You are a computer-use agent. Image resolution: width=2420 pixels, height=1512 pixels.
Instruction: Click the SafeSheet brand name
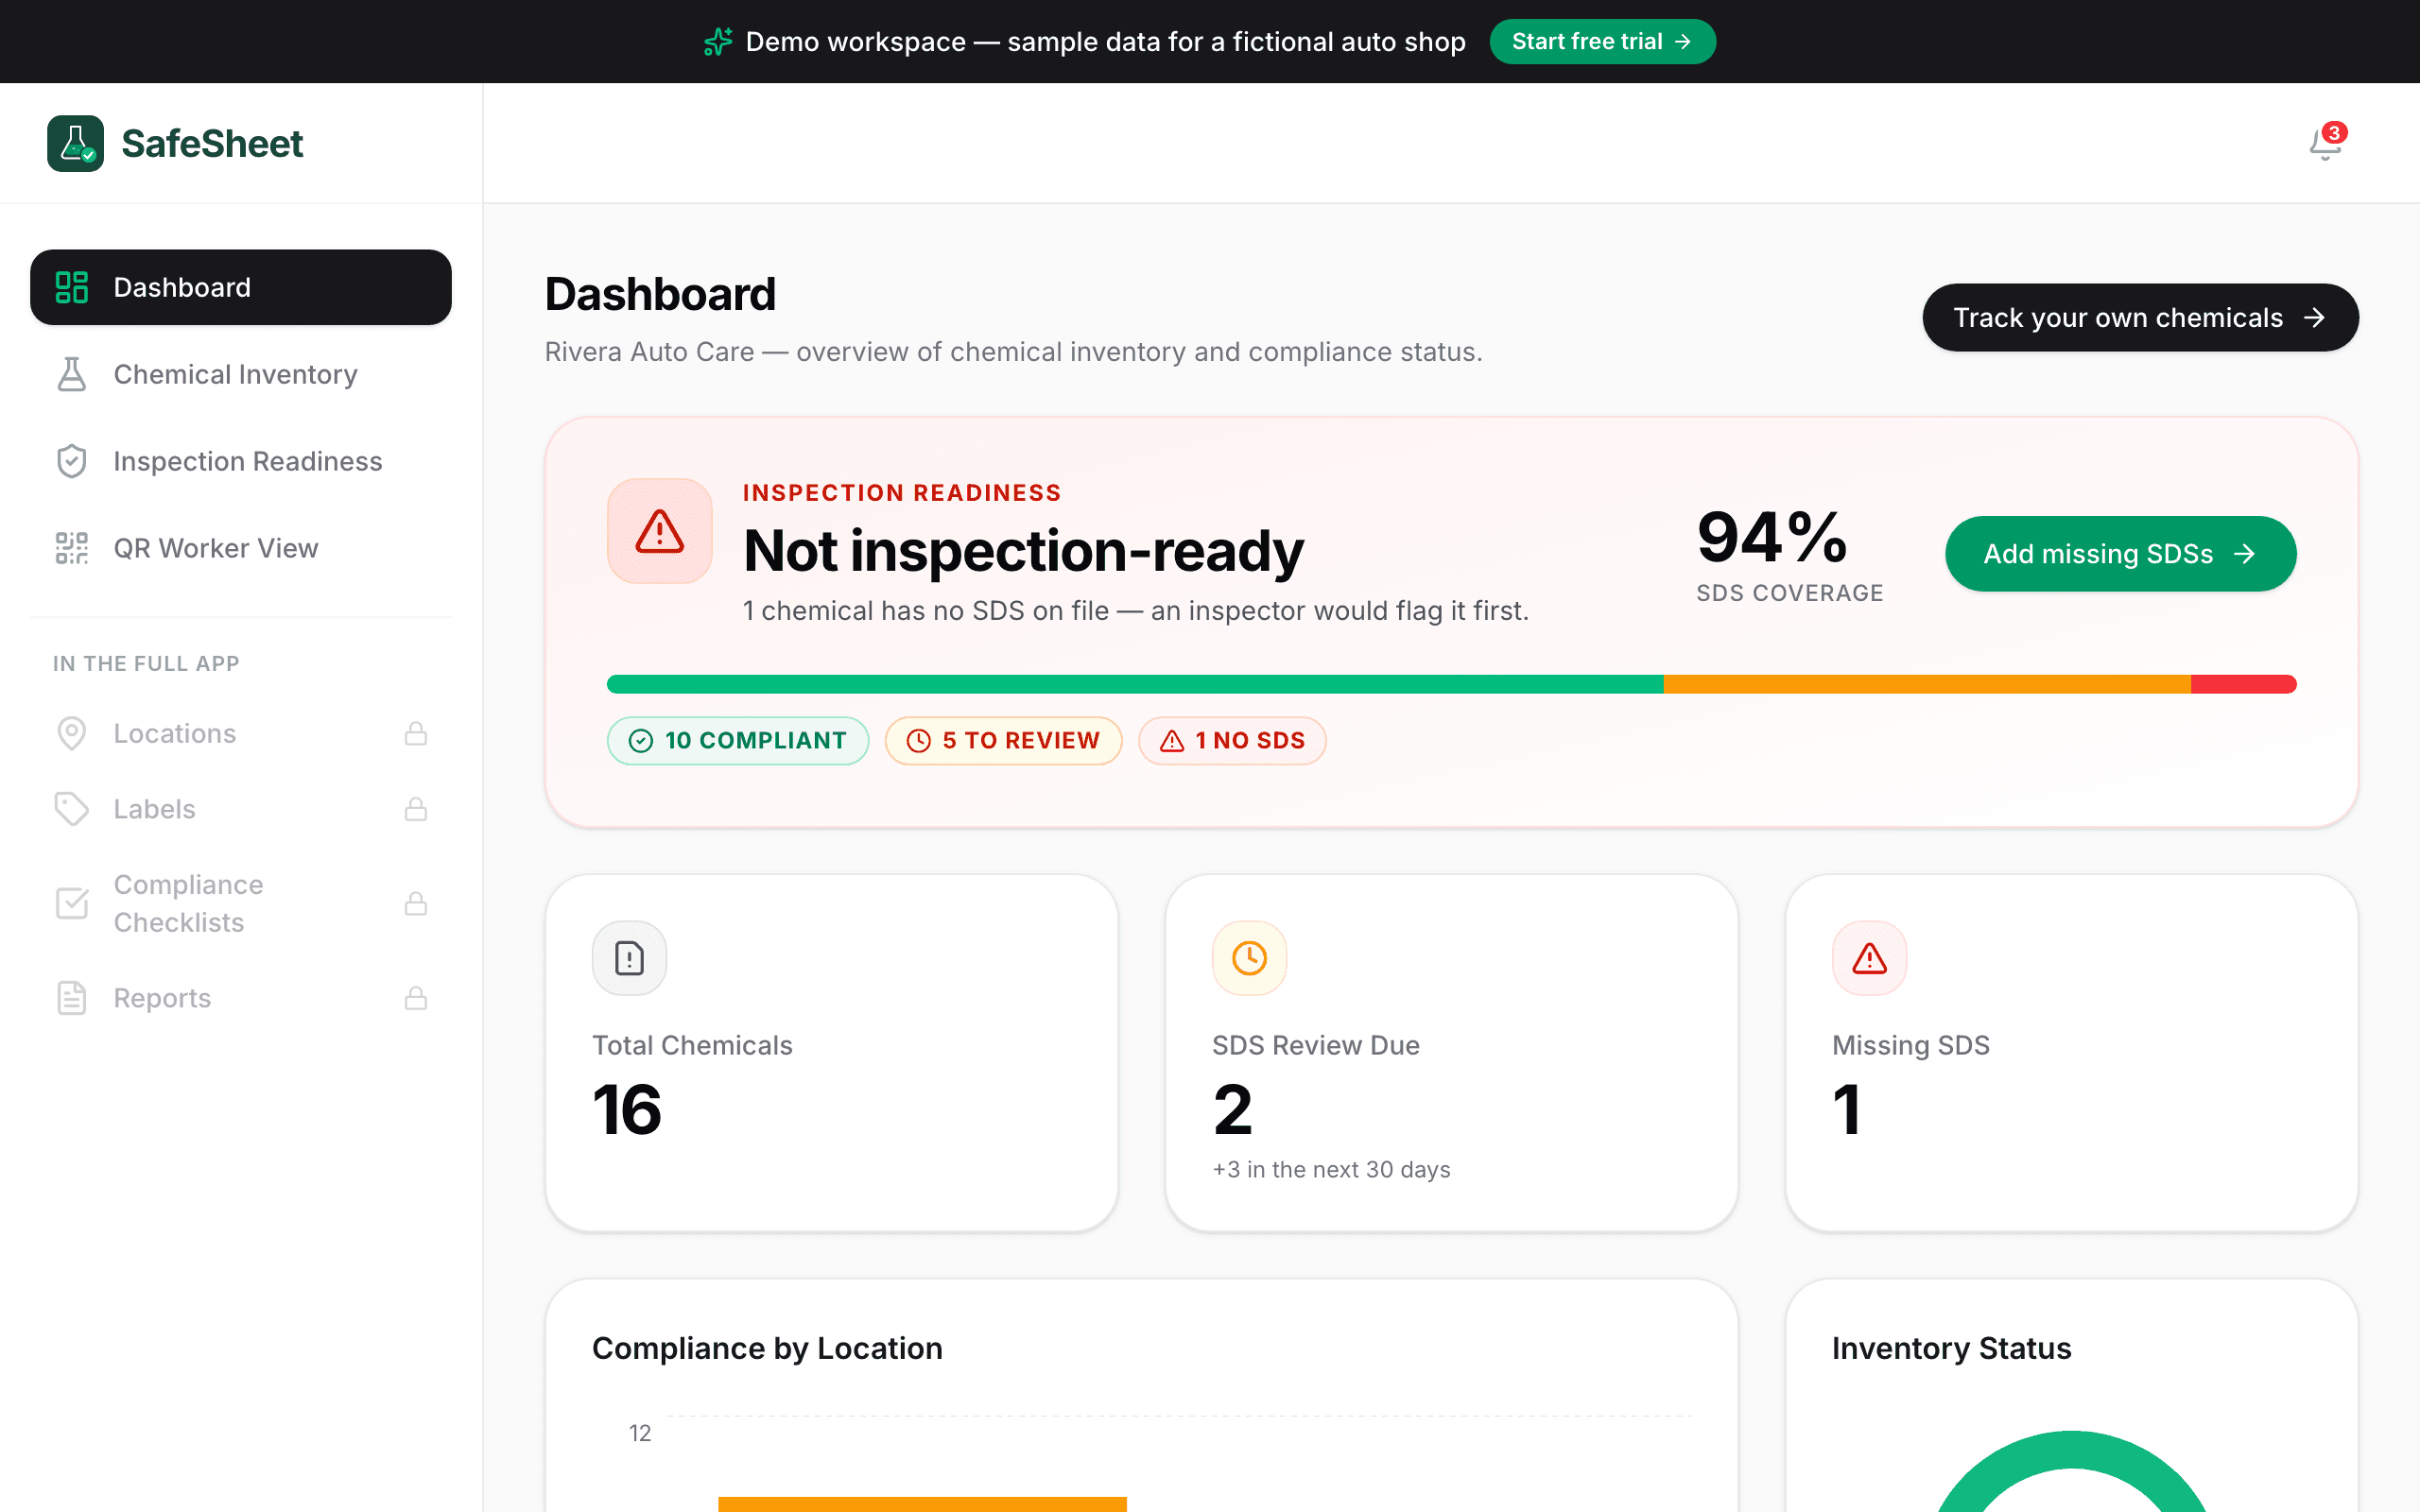pos(212,144)
